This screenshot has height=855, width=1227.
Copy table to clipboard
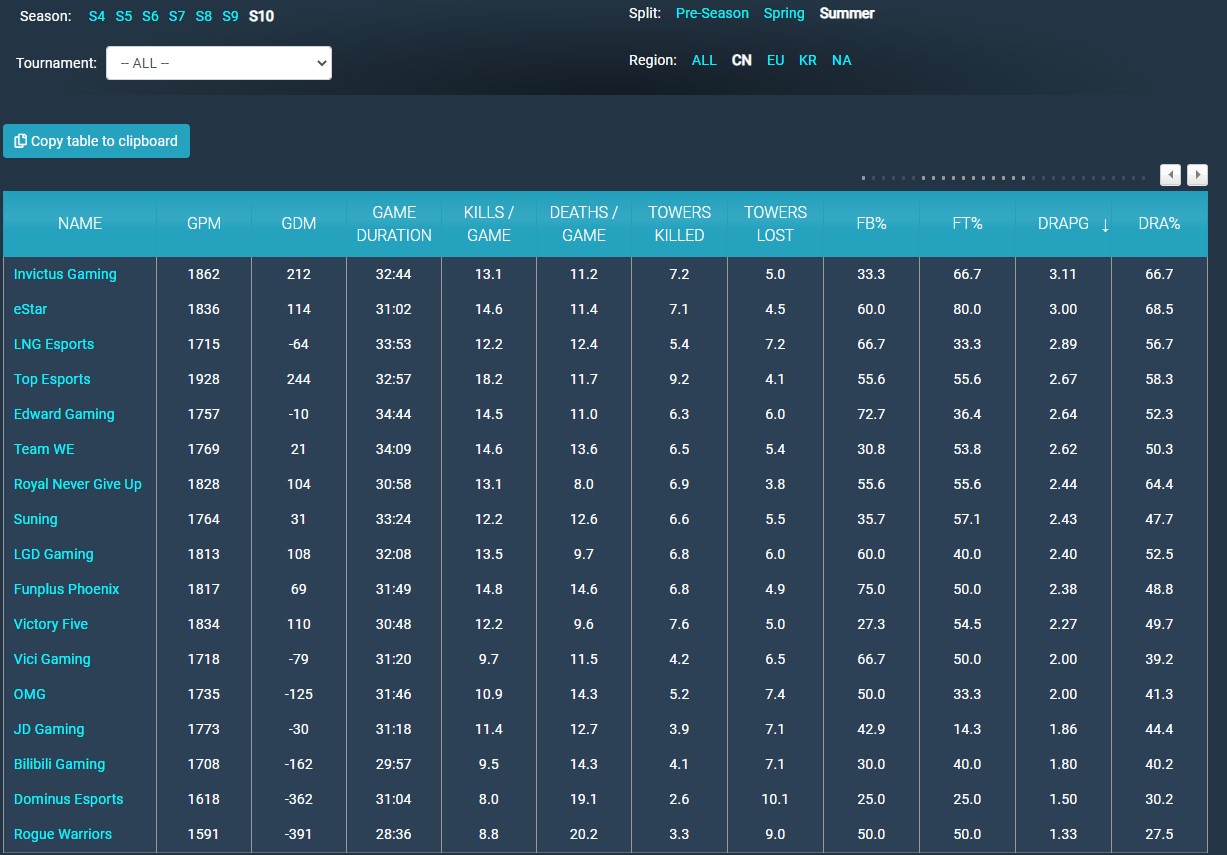click(x=97, y=141)
